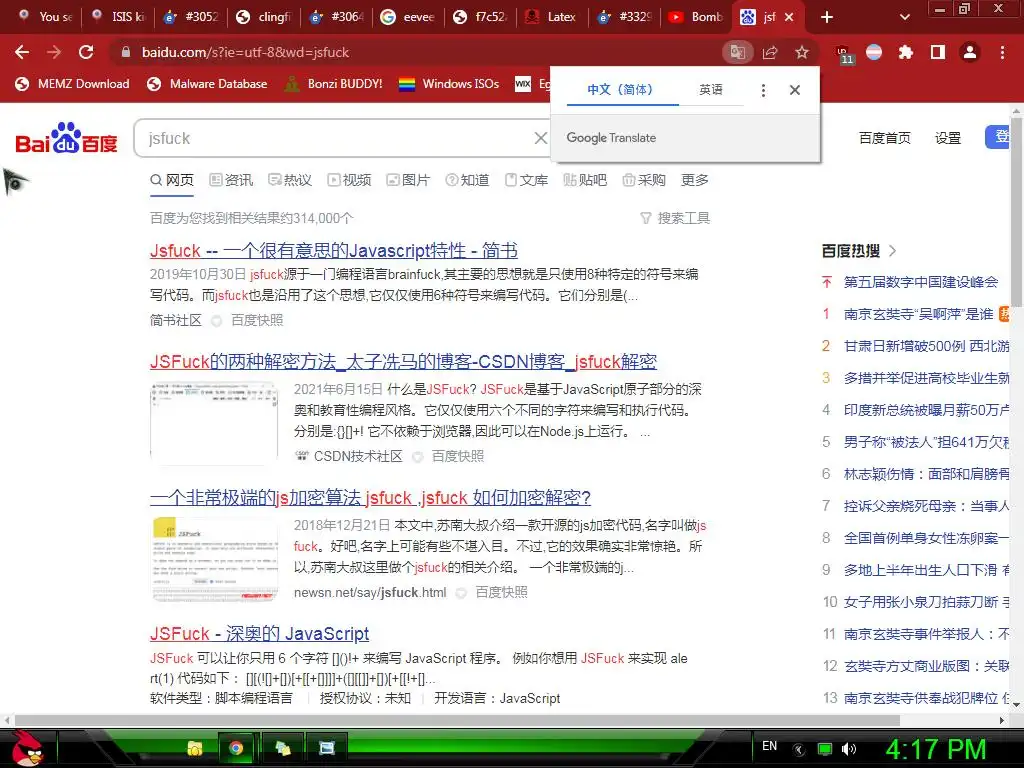
Task: Click the volume speaker tray icon
Action: click(x=849, y=749)
